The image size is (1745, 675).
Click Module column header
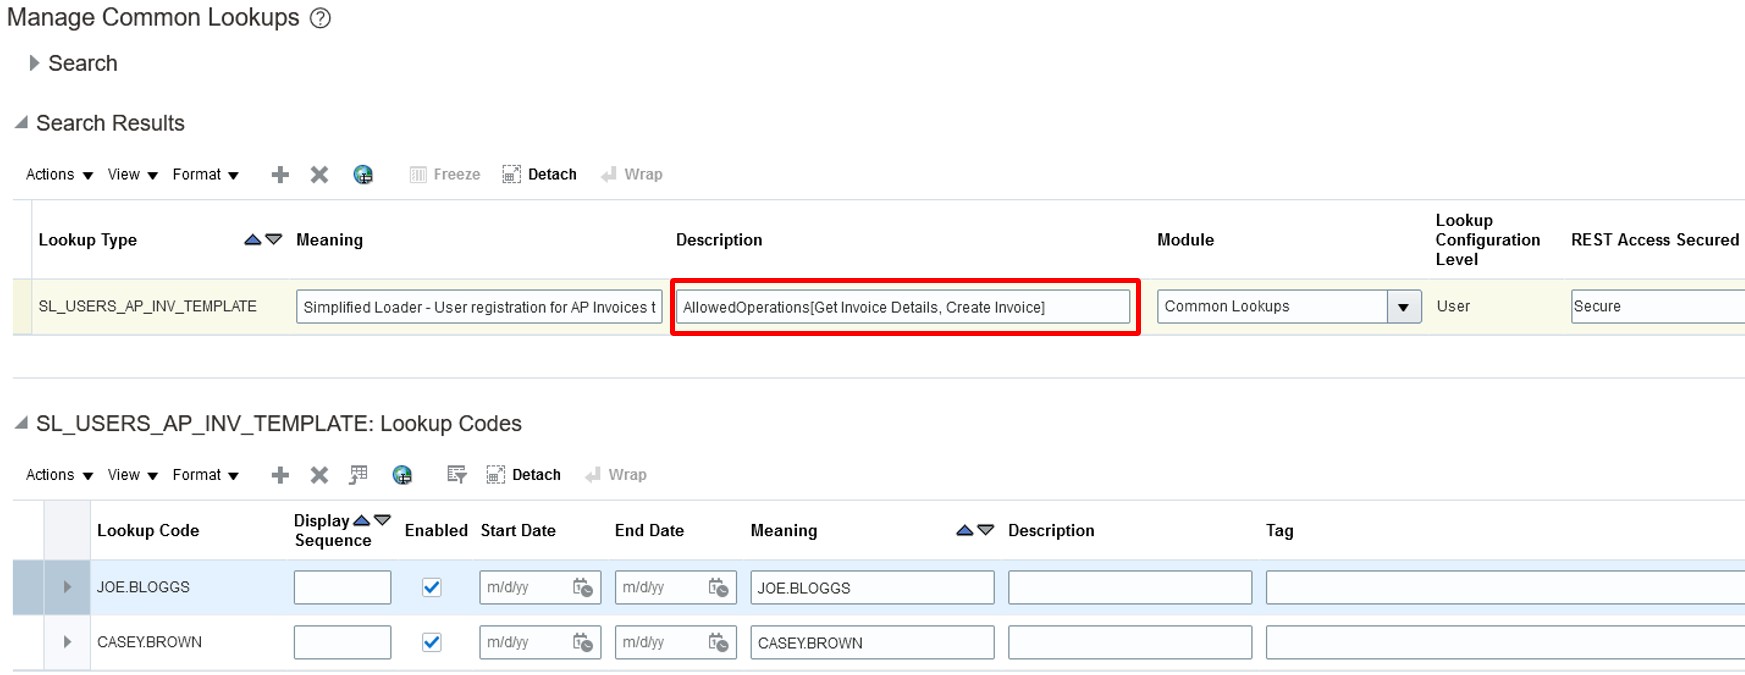pyautogui.click(x=1185, y=239)
